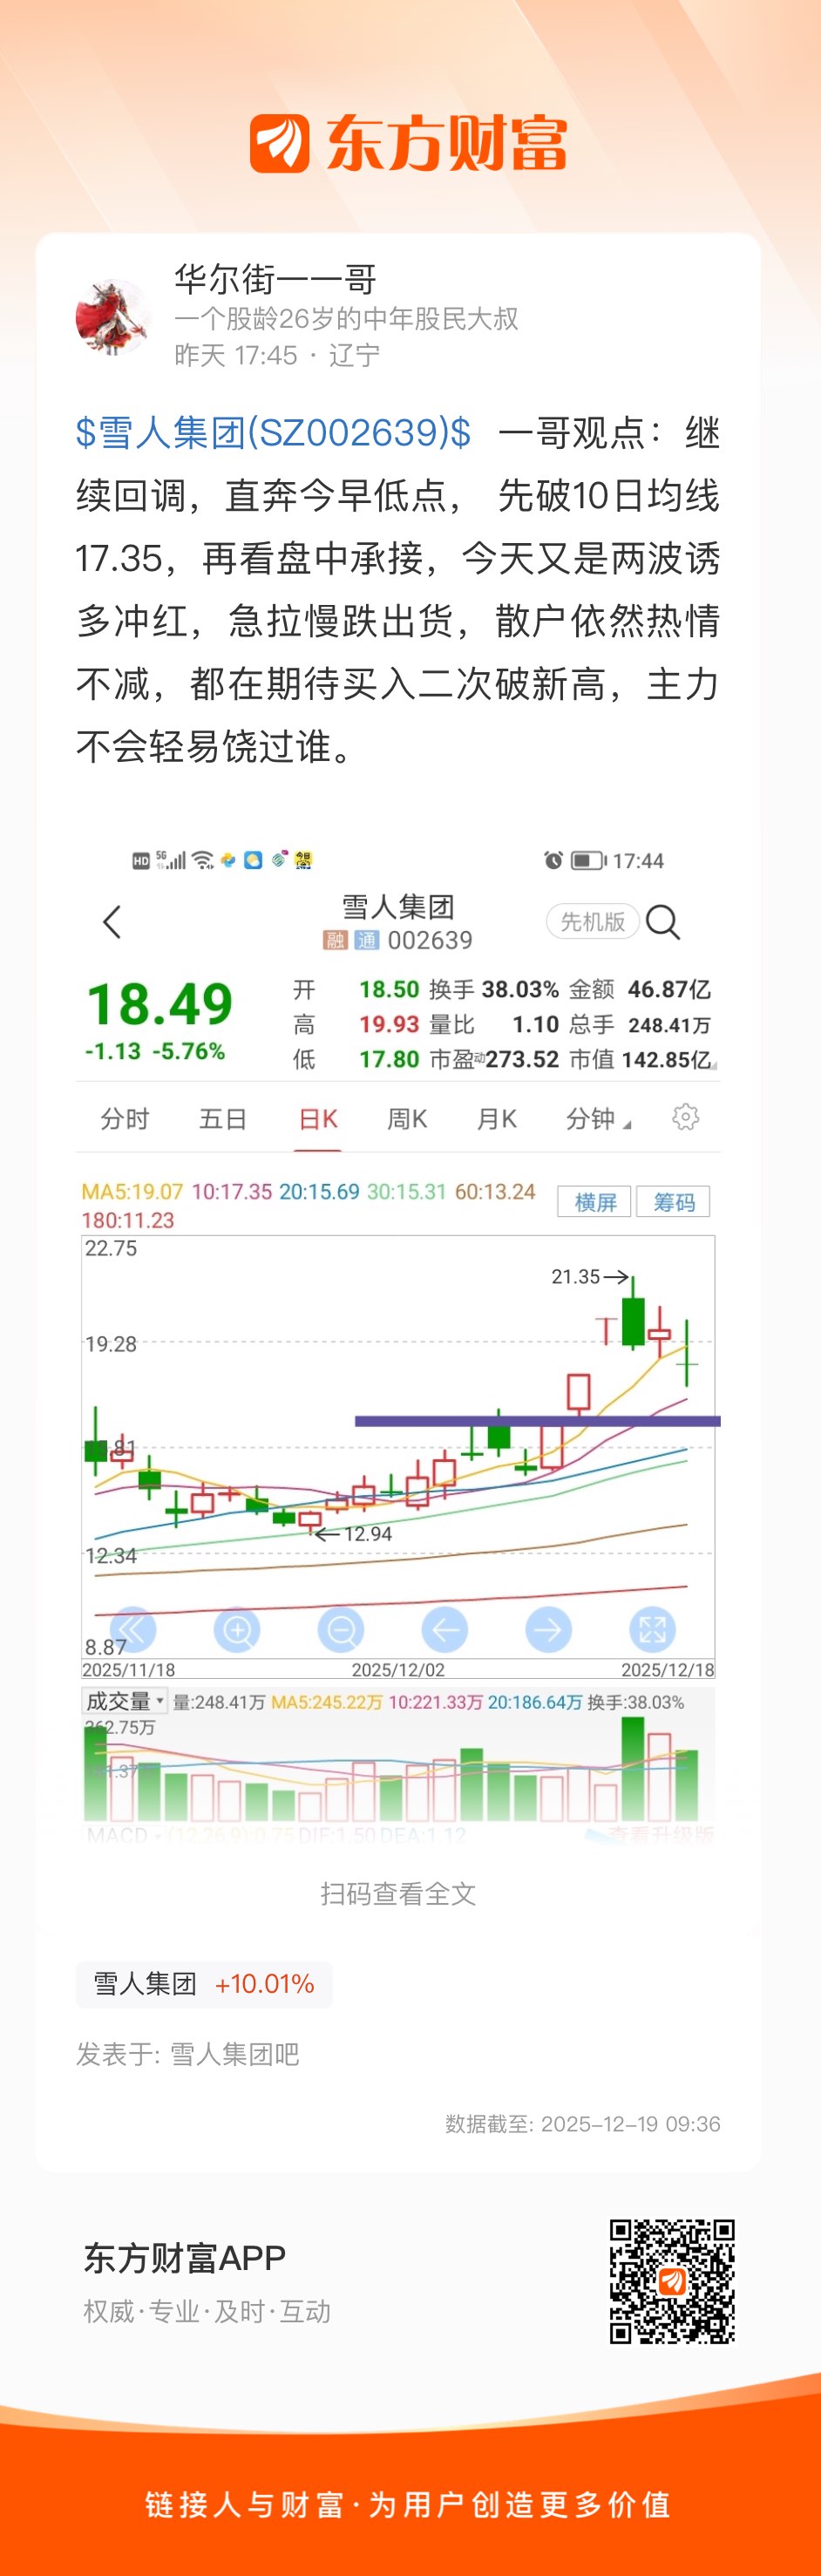Click the 筹码 chips button
821x2576 pixels.
(673, 1201)
